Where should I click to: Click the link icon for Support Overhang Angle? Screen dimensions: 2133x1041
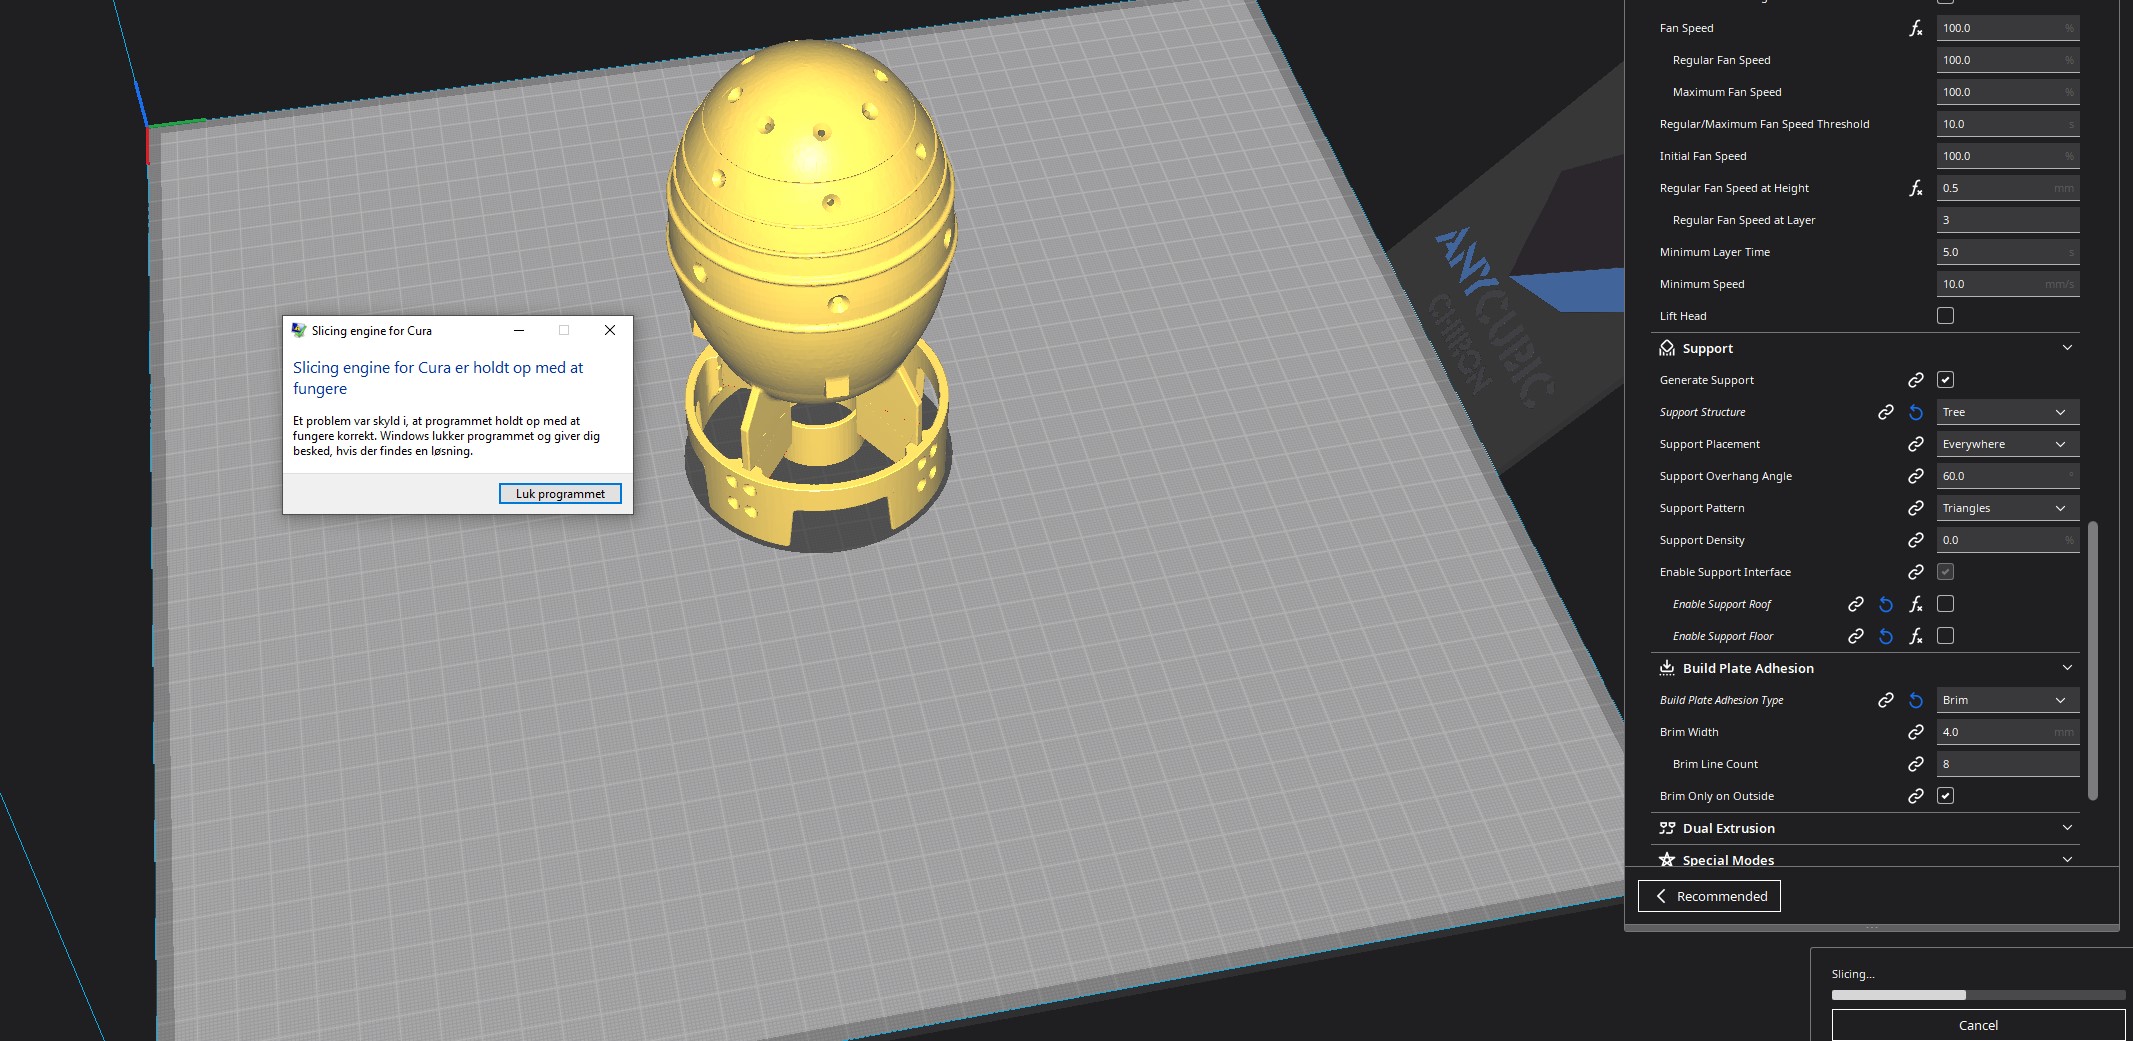tap(1915, 476)
